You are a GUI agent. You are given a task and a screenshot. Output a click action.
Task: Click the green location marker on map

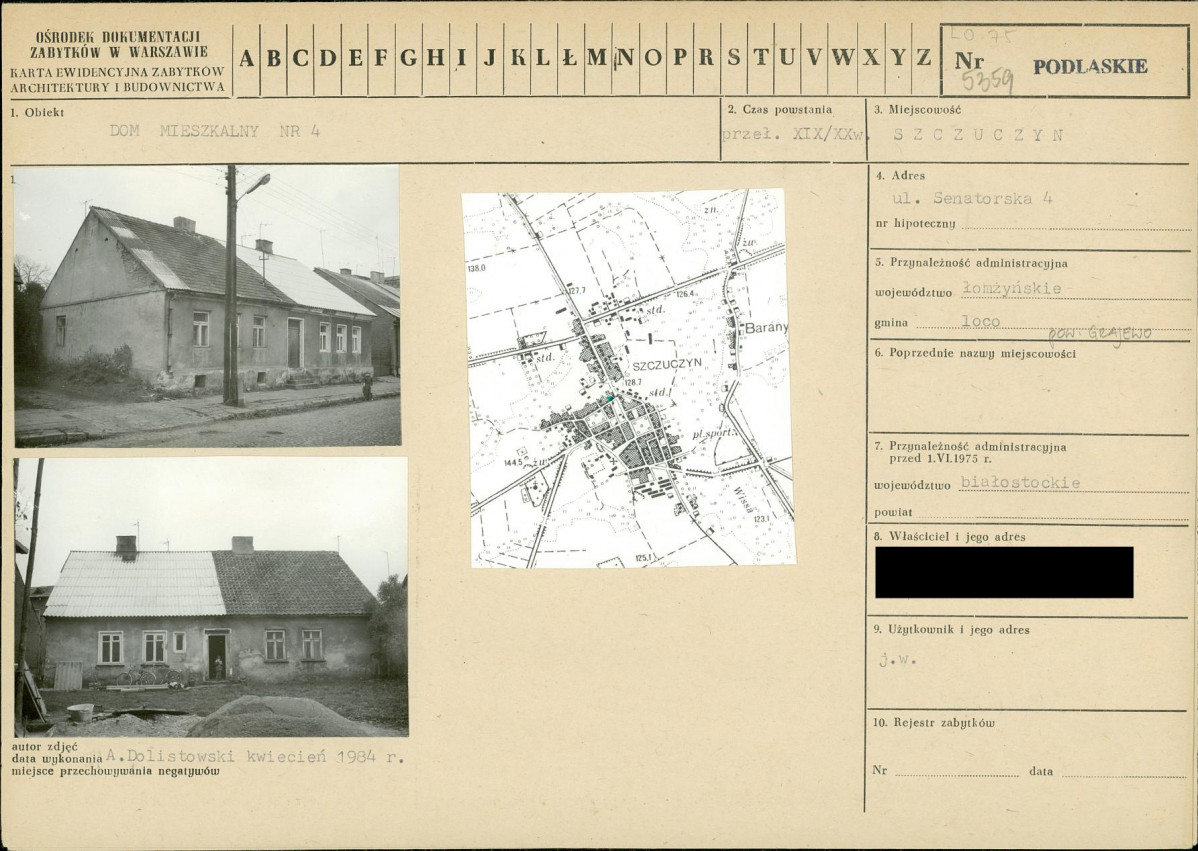coord(610,398)
